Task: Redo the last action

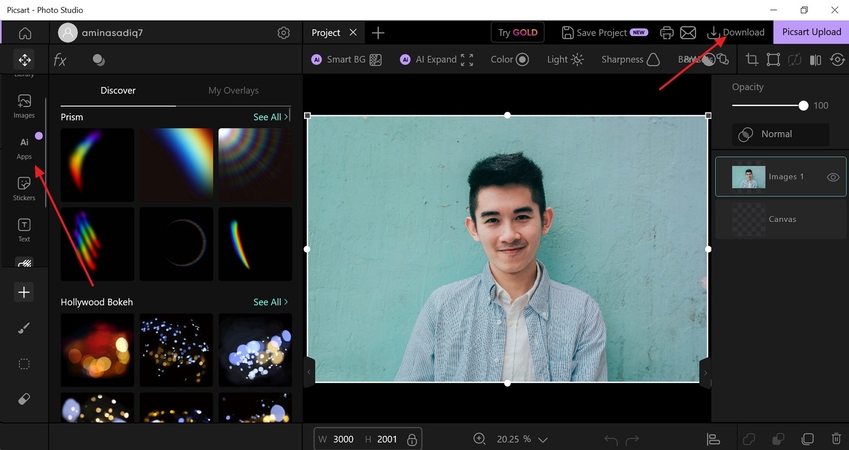Action: tap(632, 439)
